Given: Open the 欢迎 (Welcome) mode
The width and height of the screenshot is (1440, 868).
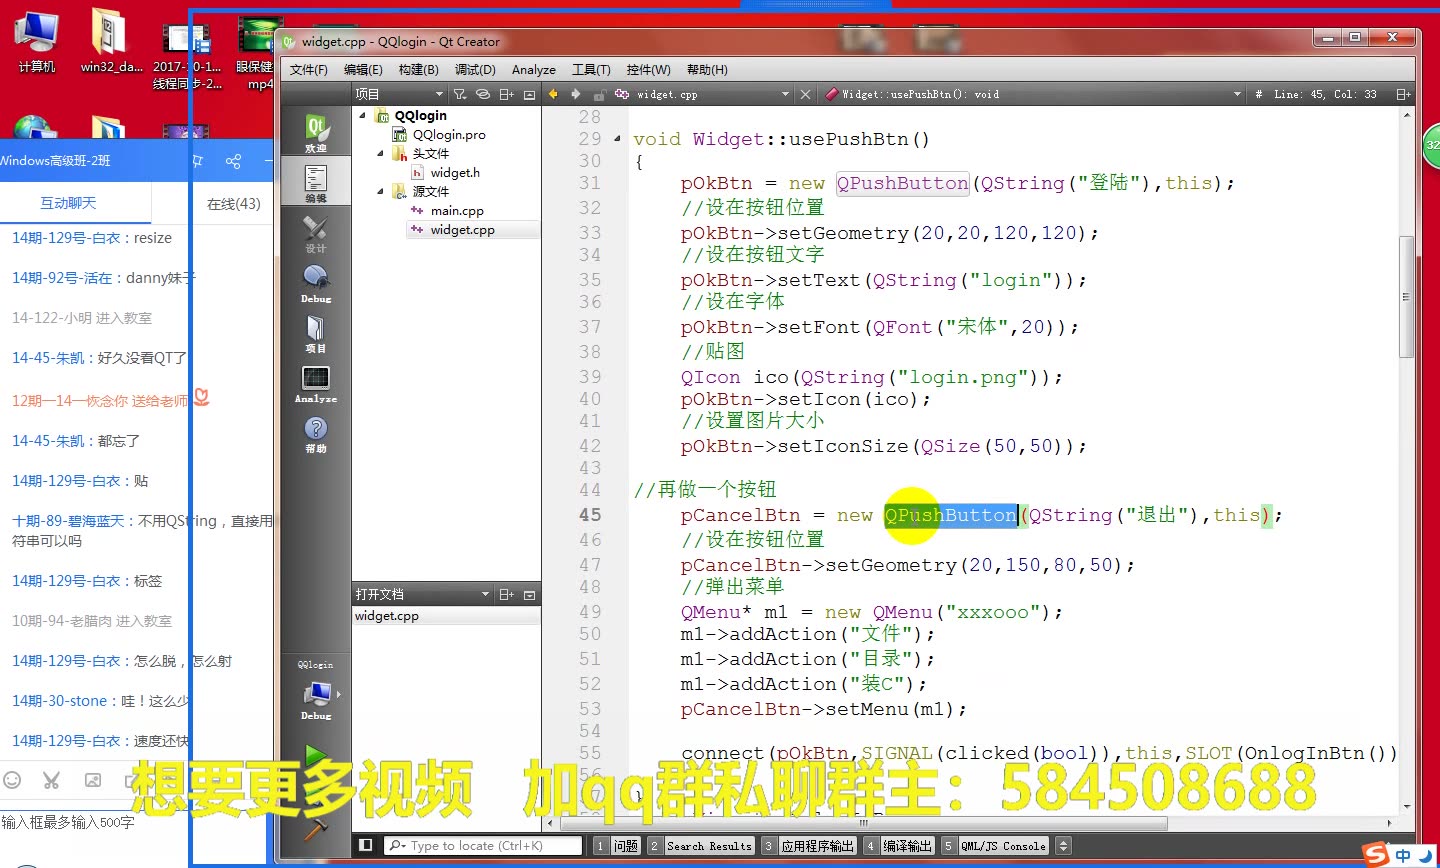Looking at the screenshot, I should 315,131.
